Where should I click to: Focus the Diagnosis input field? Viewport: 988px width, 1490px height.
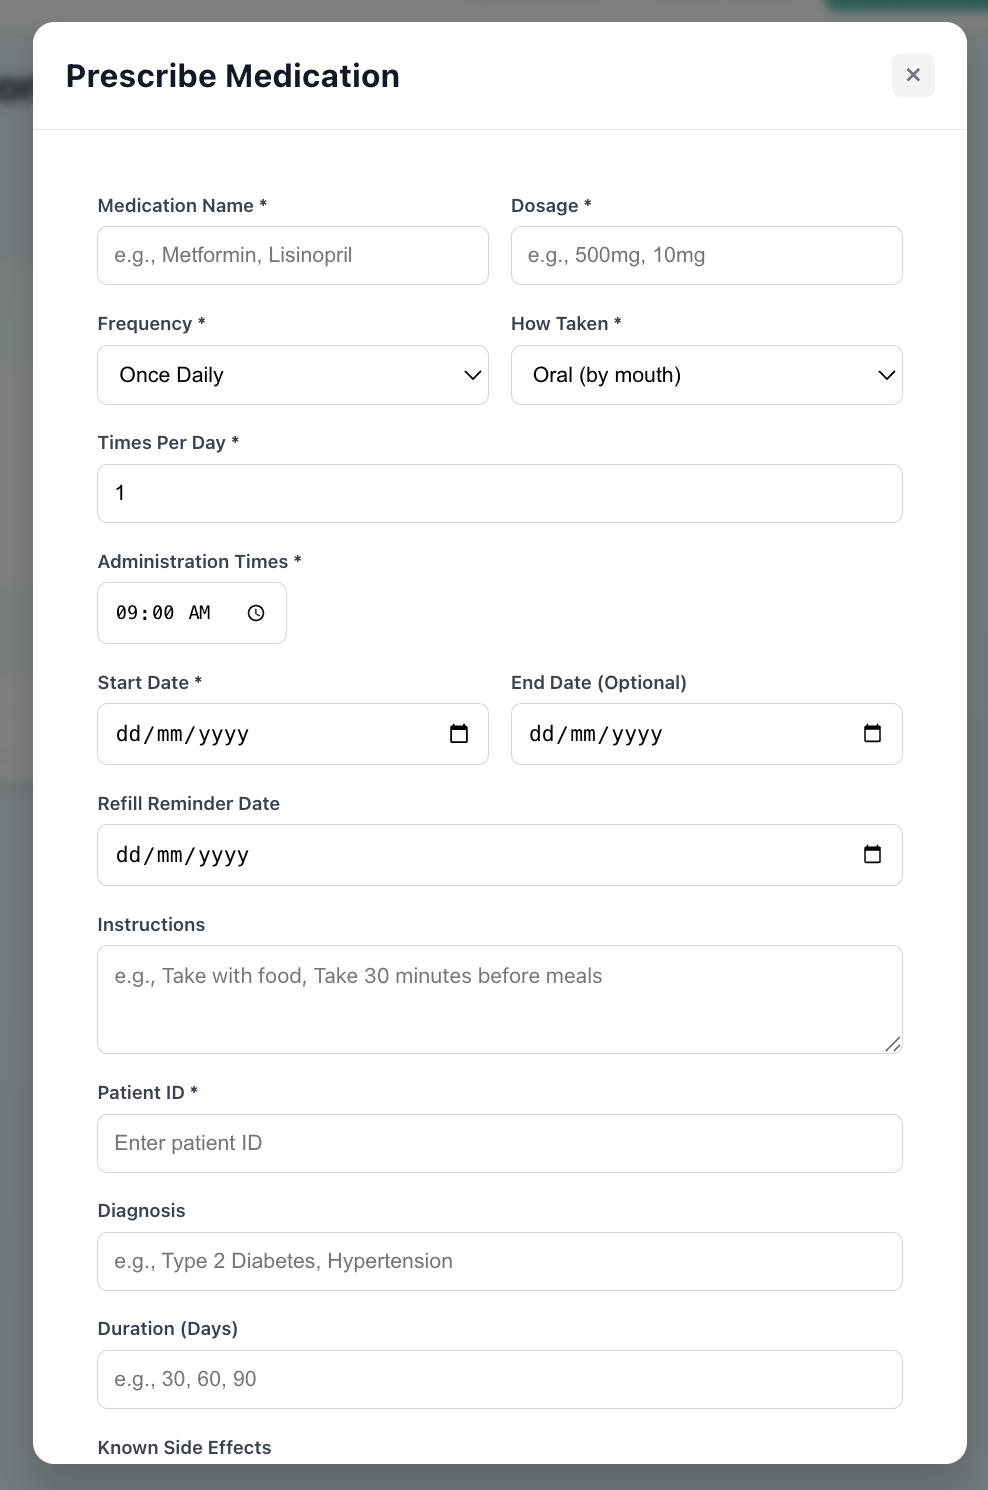tap(500, 1261)
